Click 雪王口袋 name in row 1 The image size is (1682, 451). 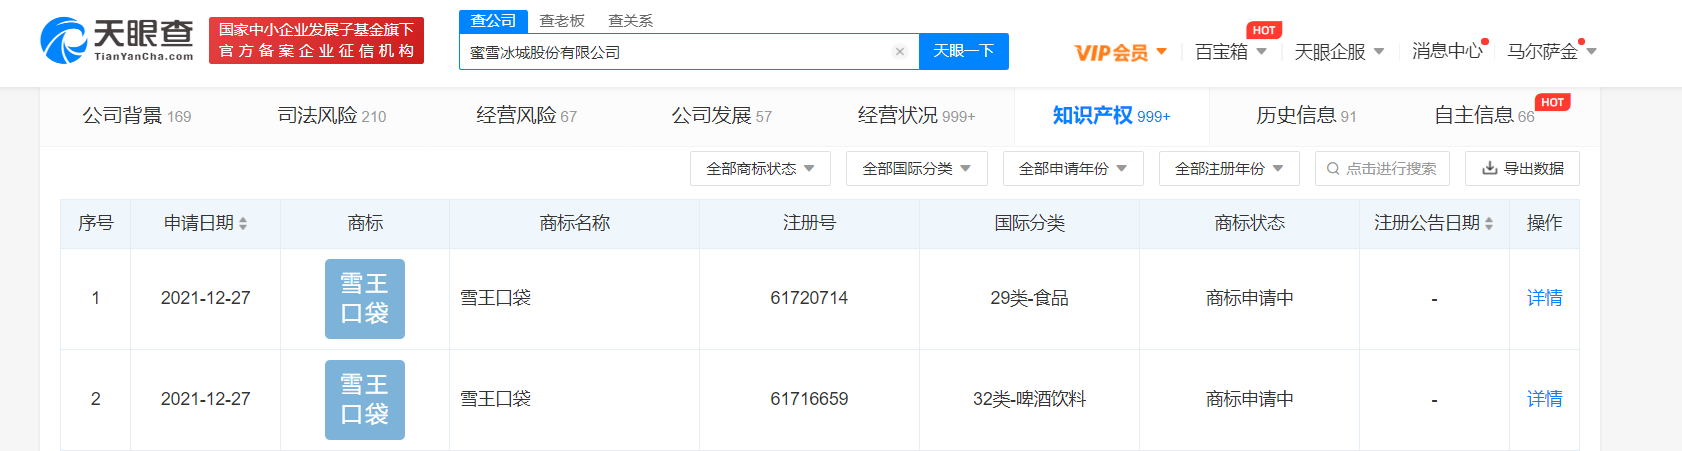(495, 298)
